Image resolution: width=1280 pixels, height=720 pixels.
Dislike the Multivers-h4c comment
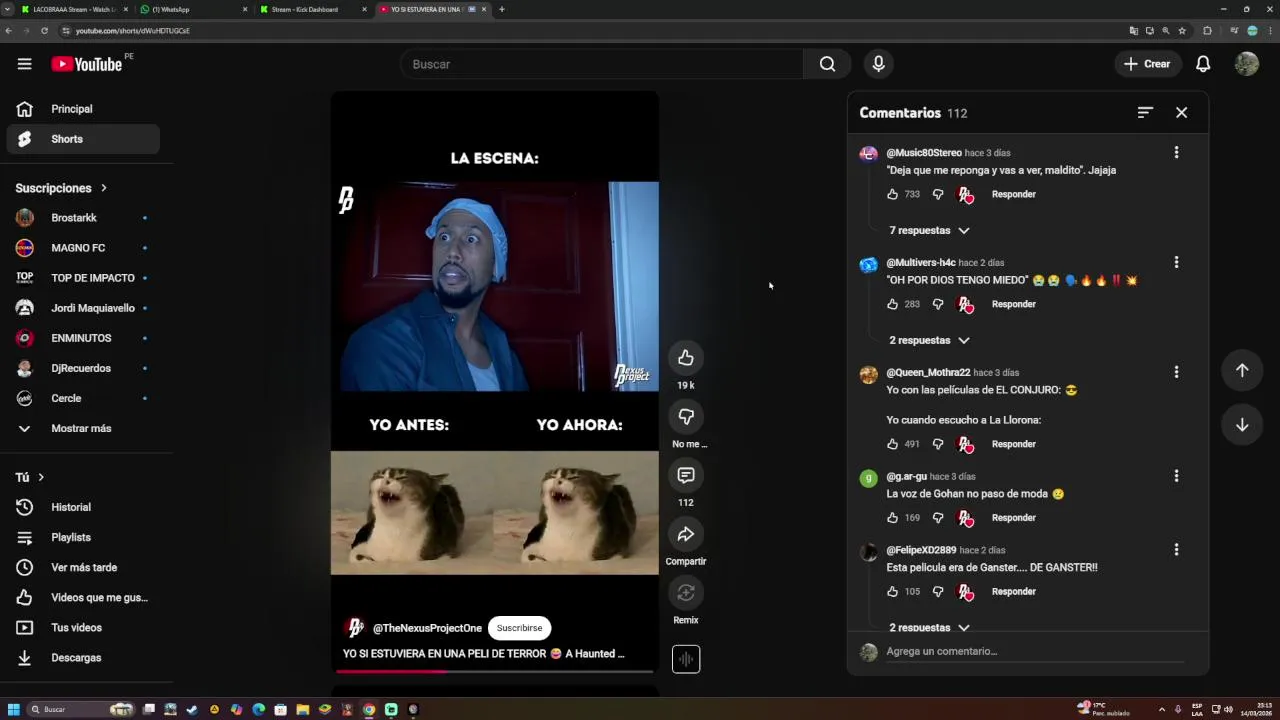point(938,304)
